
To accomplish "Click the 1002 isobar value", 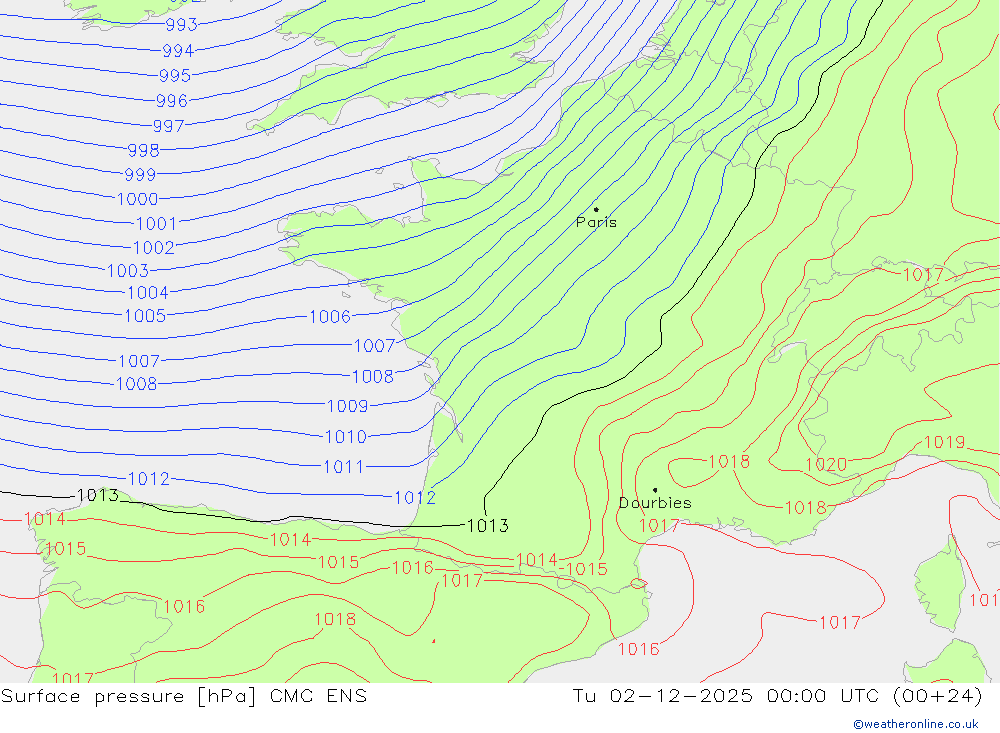I will coord(153,248).
